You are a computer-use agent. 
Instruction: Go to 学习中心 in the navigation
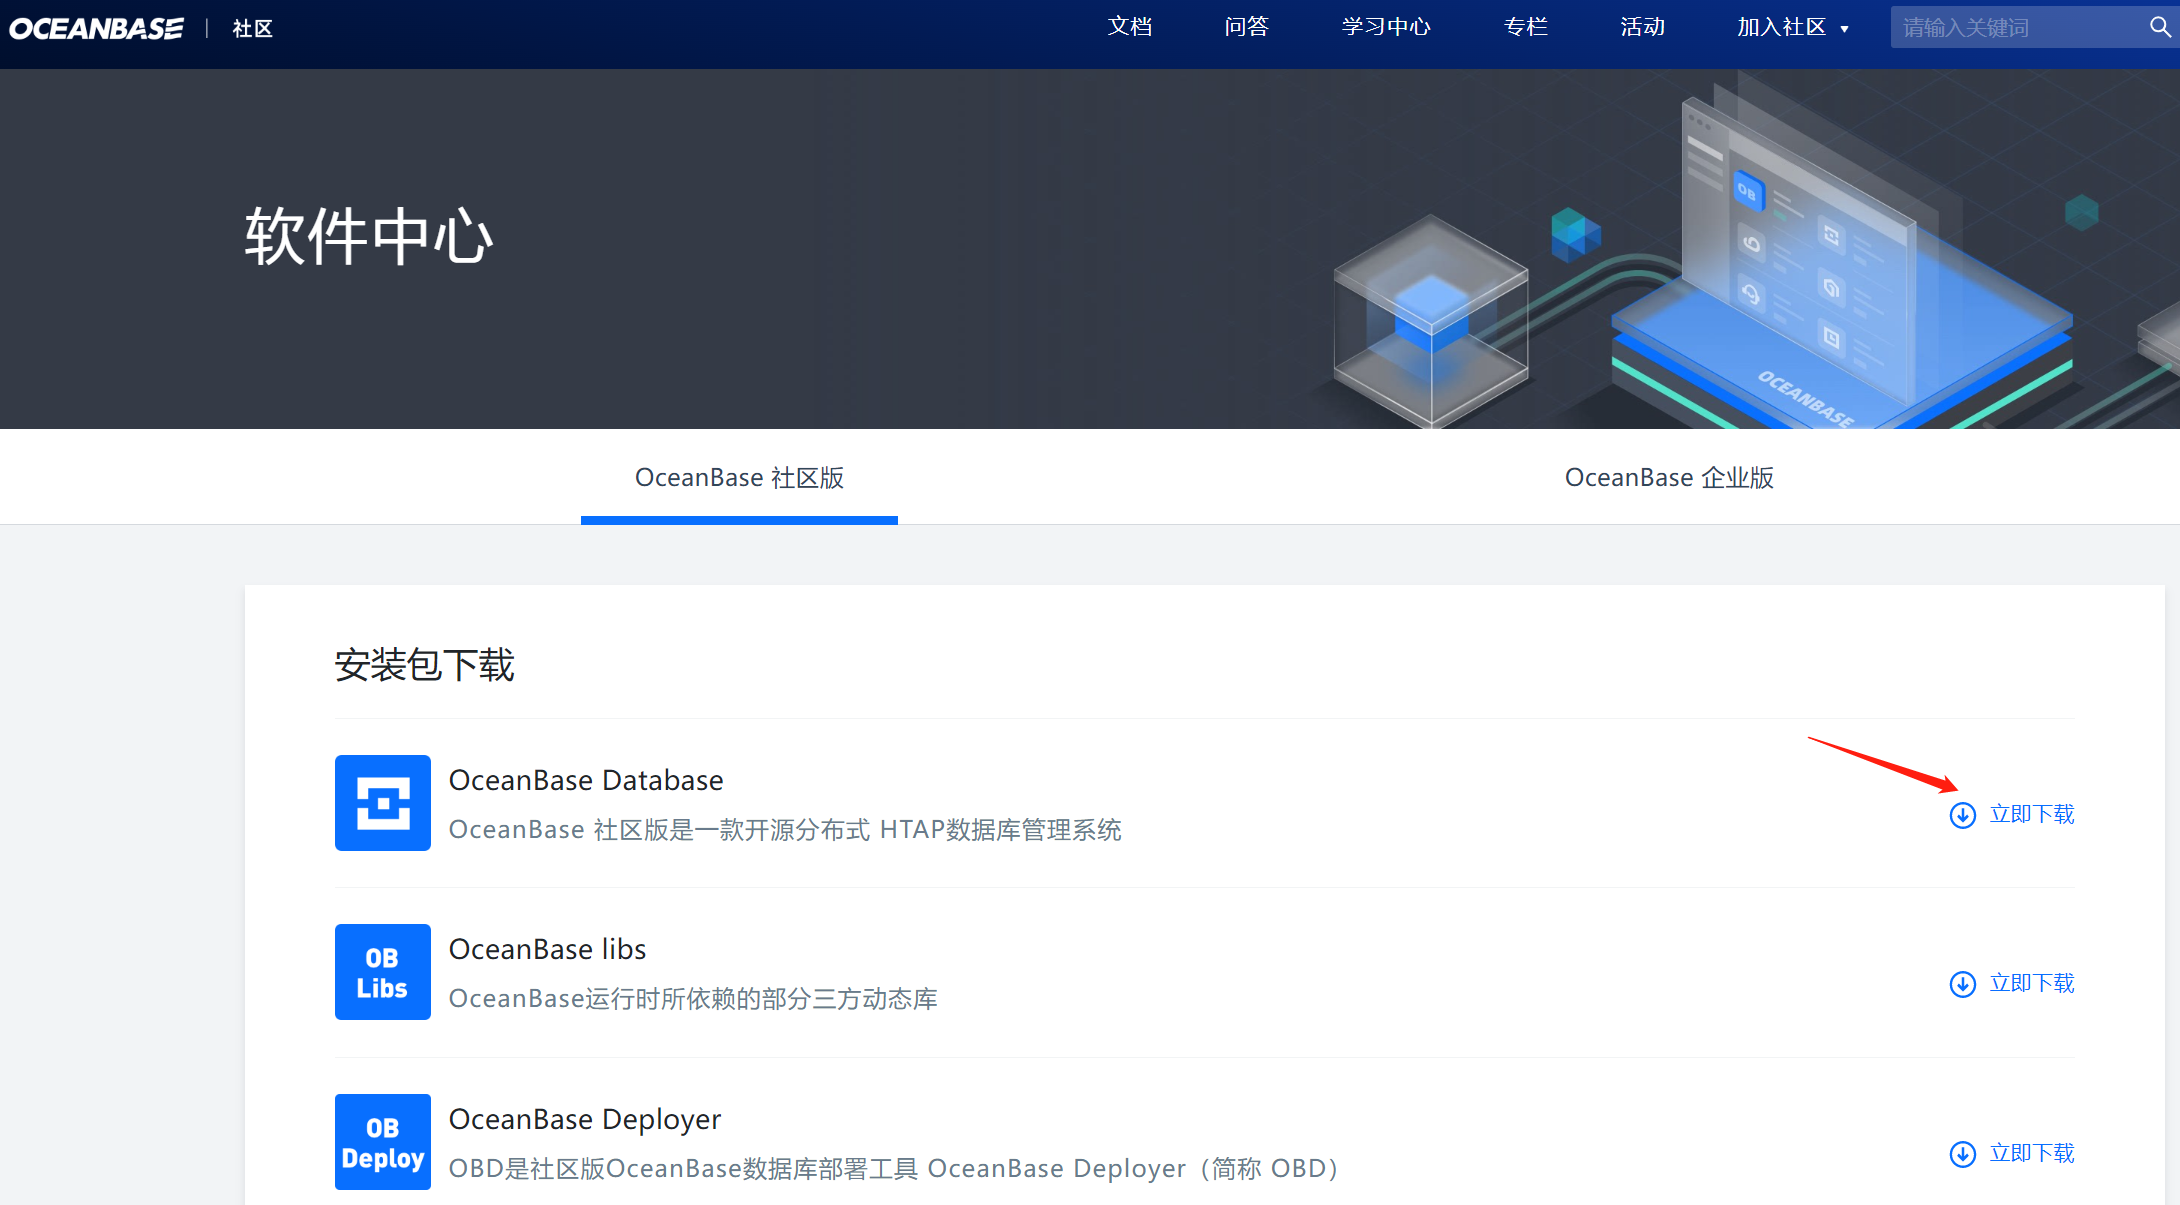tap(1386, 27)
